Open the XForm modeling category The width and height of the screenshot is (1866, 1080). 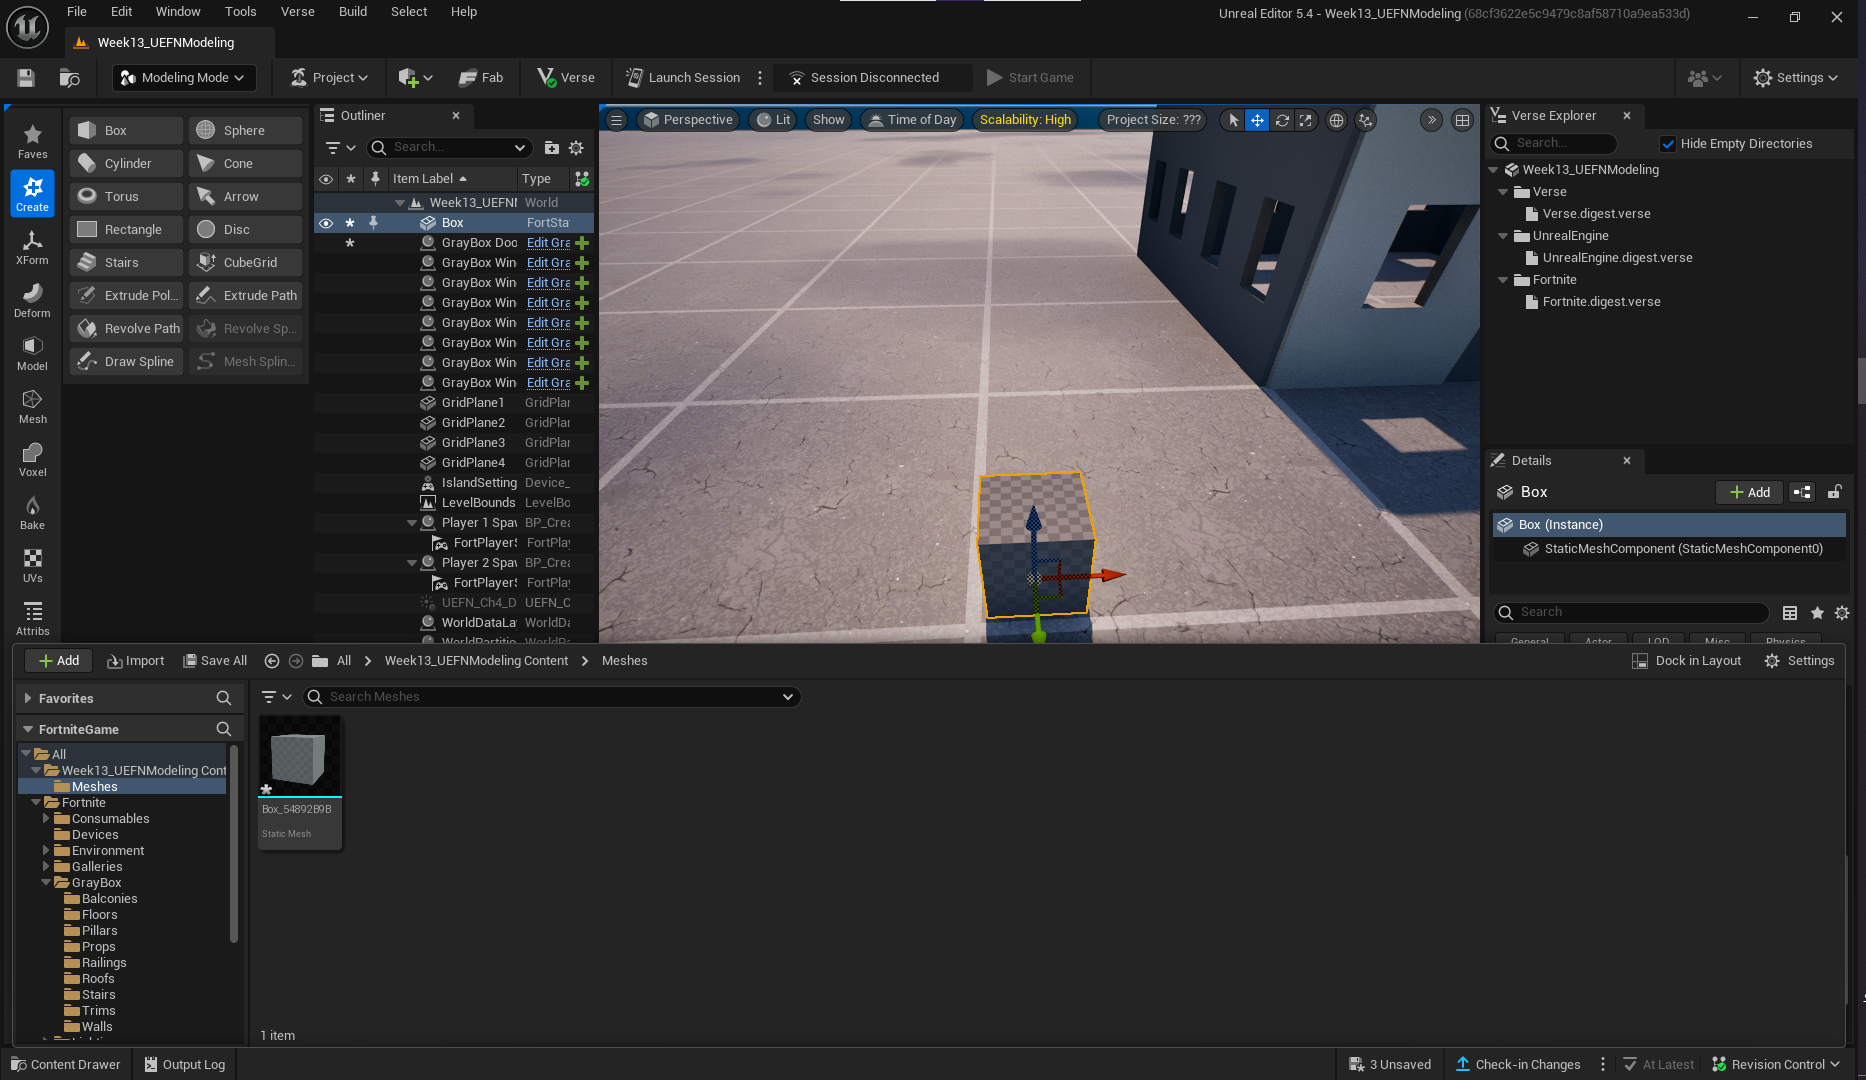[32, 247]
